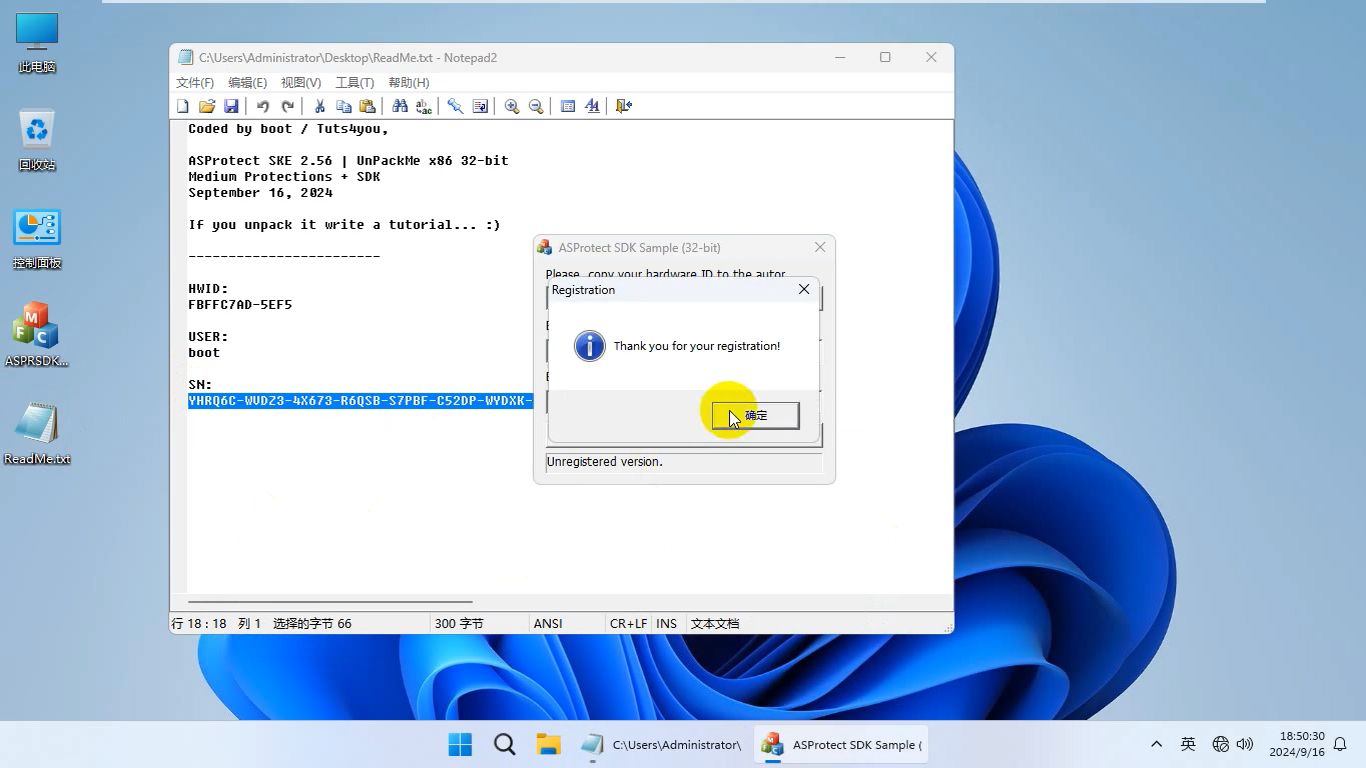The image size is (1366, 768).
Task: Click 'Thank you for your registration!' text
Action: [697, 346]
